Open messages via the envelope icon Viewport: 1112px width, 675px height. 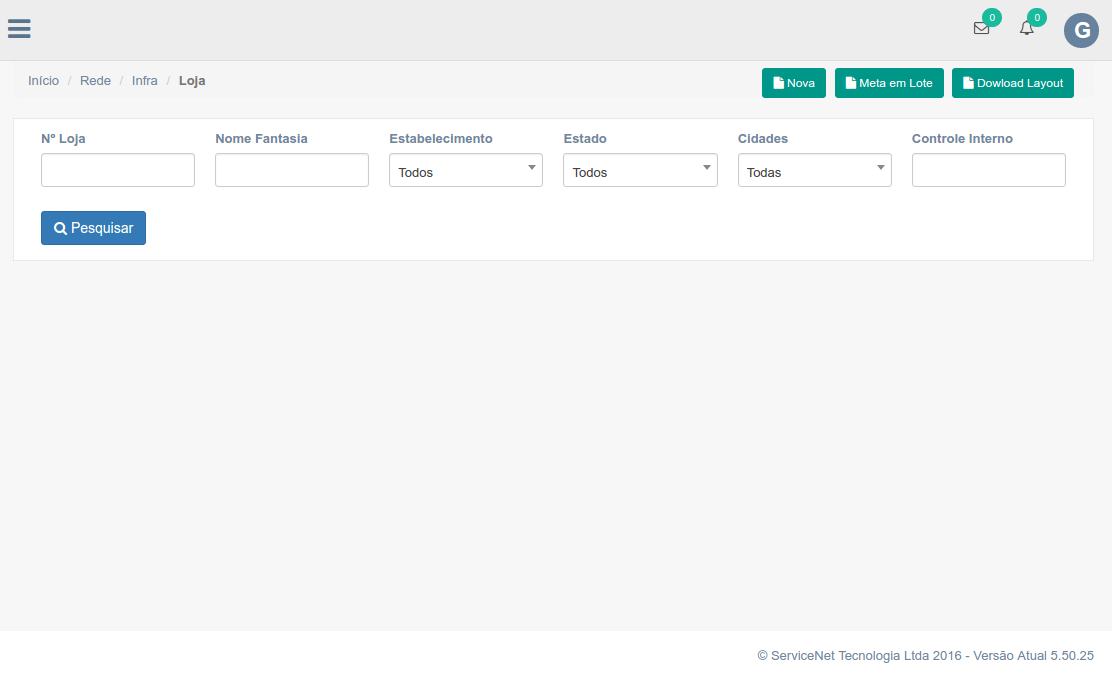pos(981,29)
